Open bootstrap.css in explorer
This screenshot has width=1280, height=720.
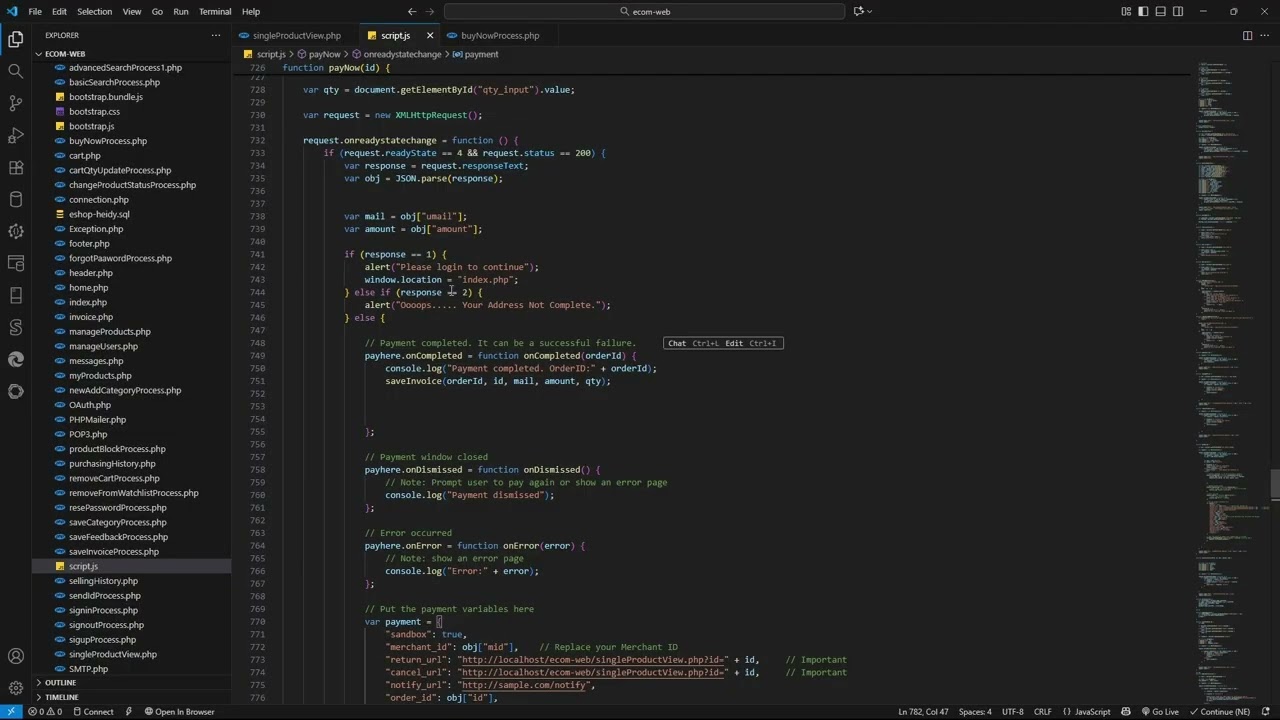pos(94,112)
